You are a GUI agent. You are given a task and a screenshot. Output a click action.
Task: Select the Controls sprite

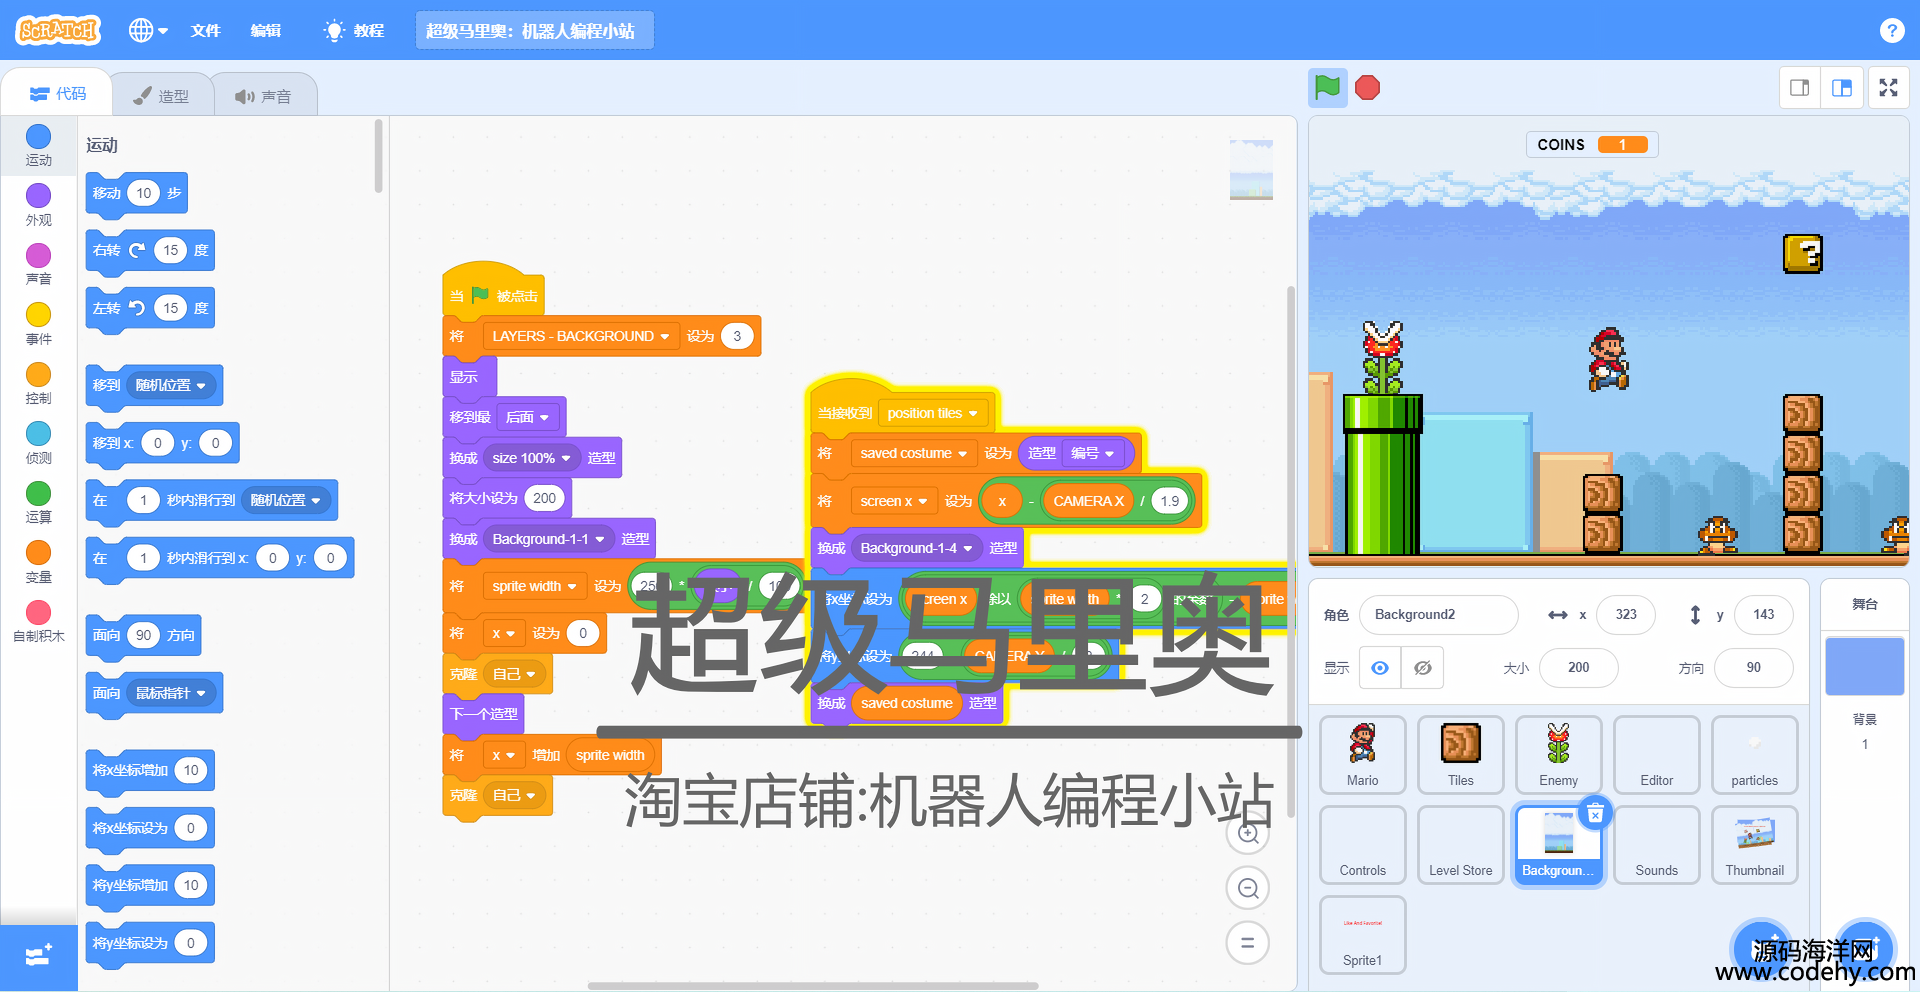point(1362,845)
